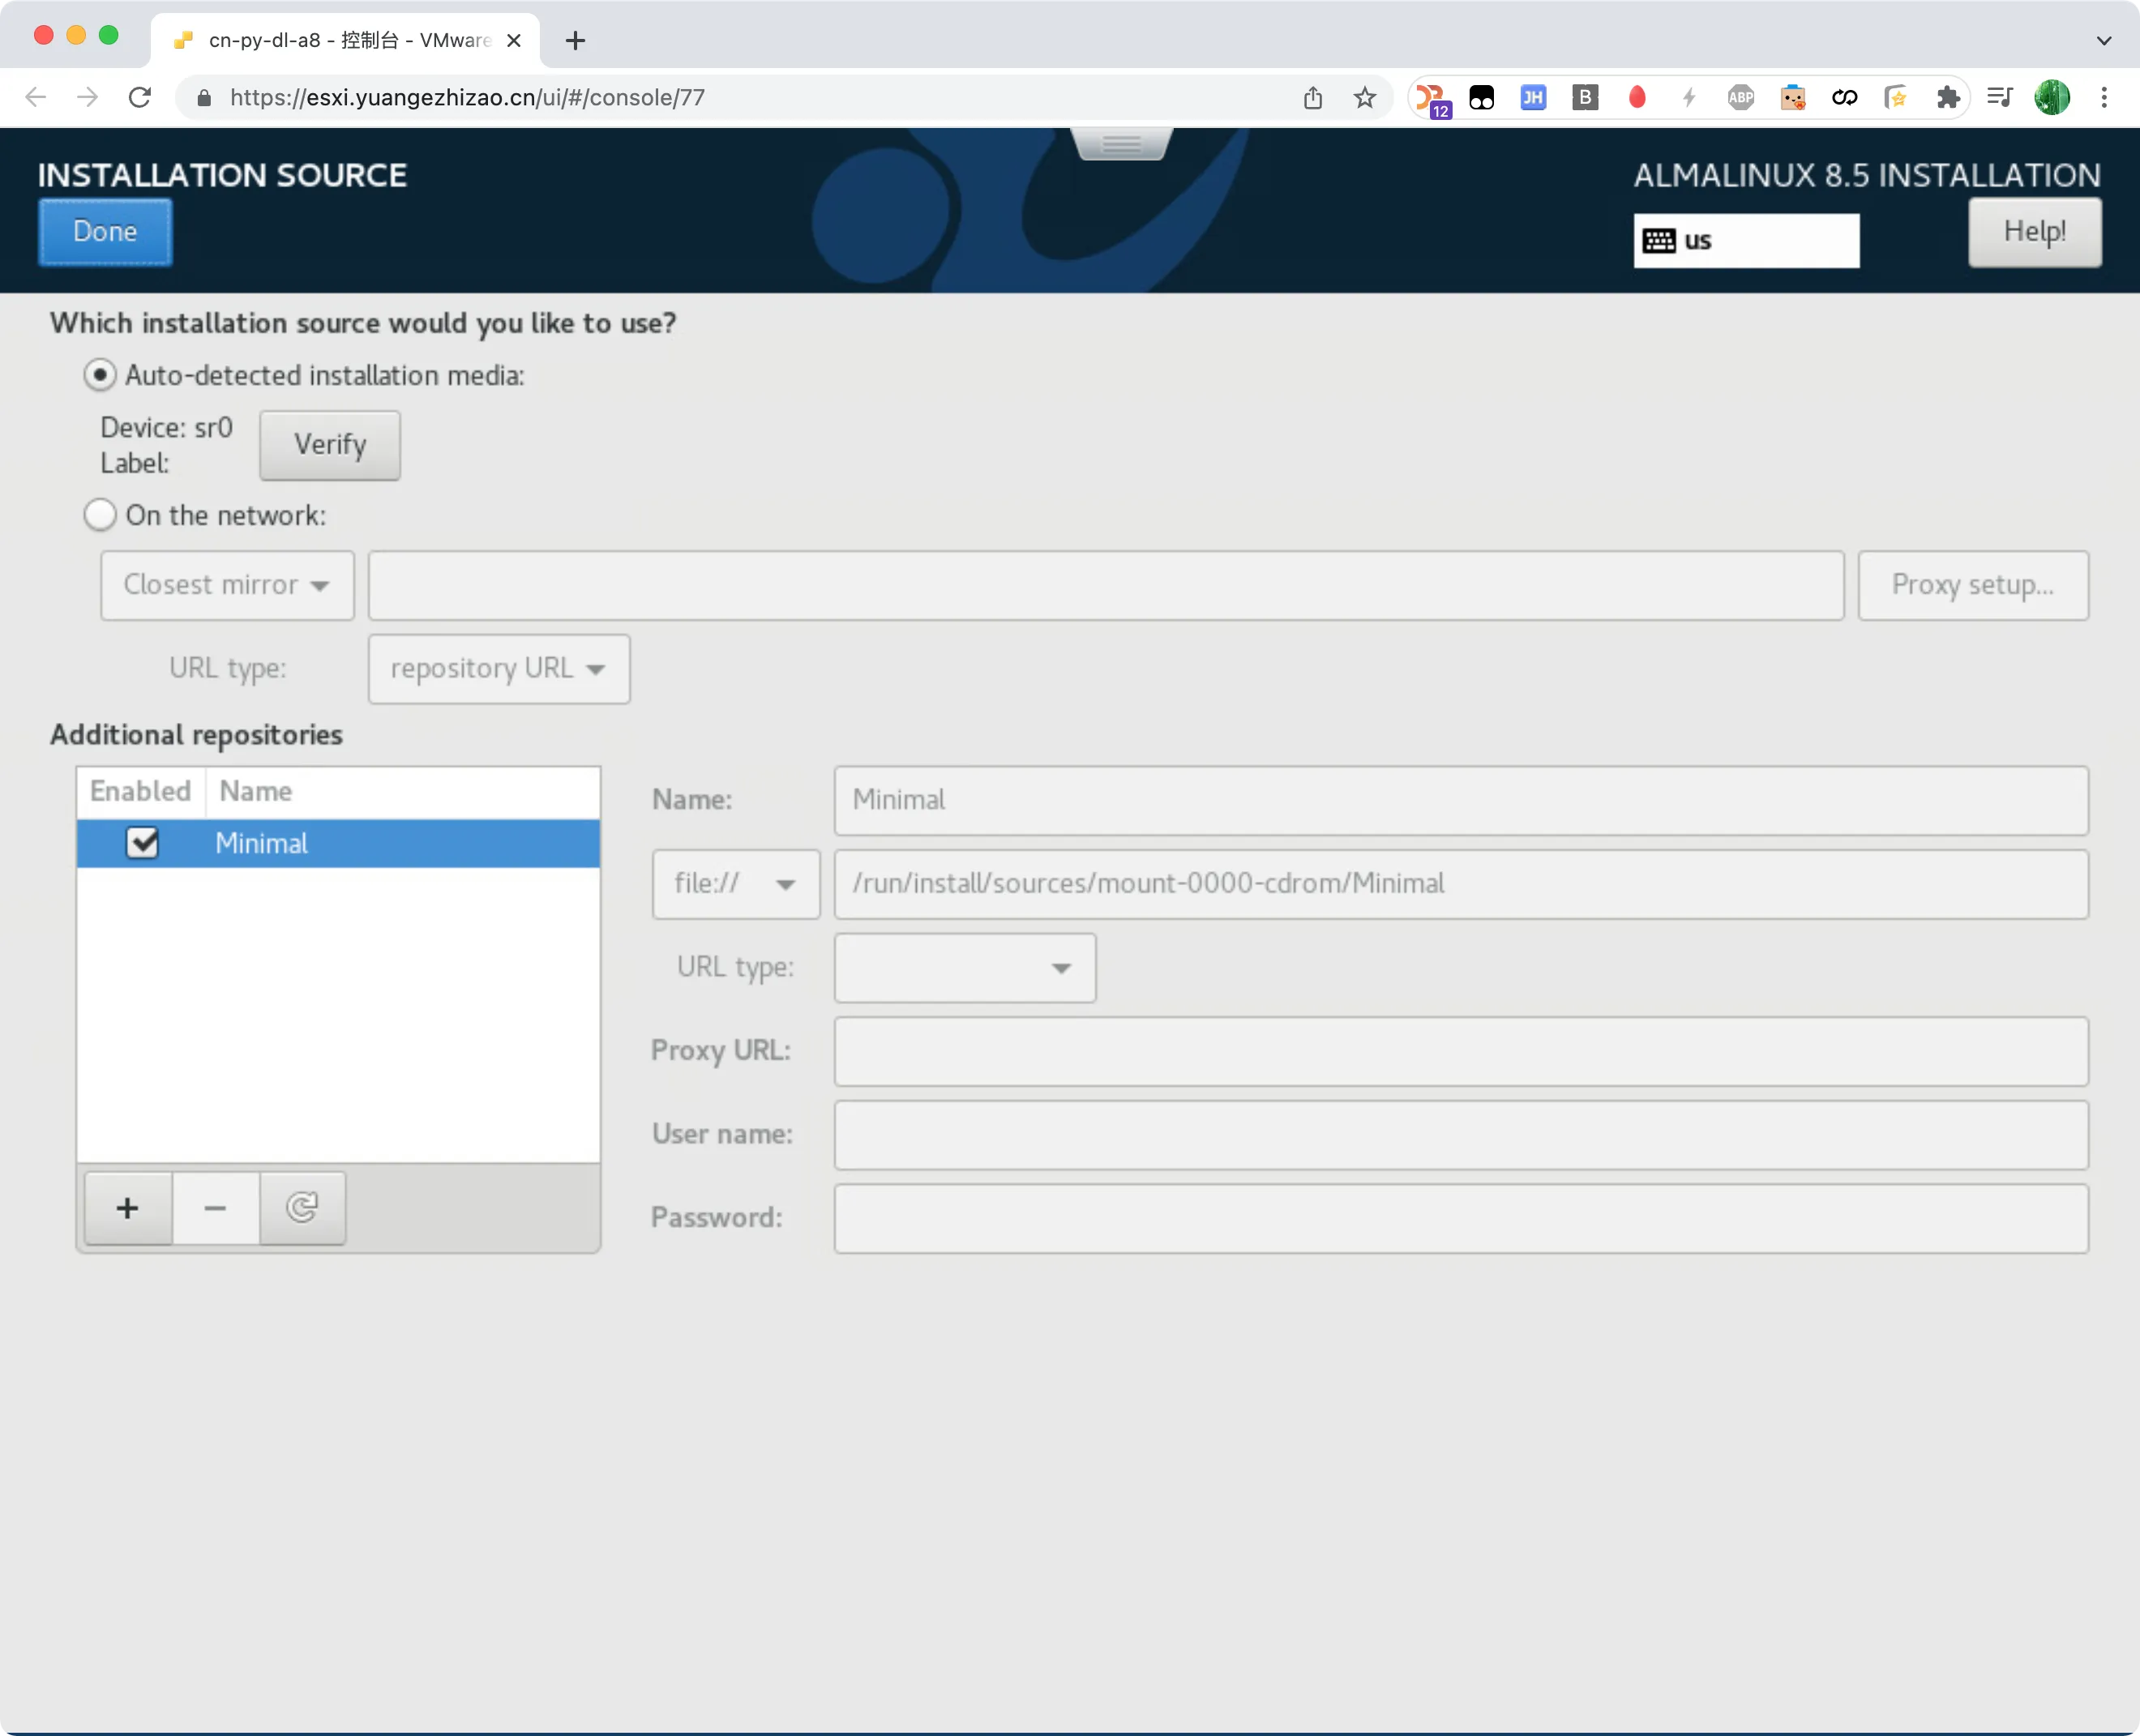Open the Chrome profile avatar
This screenshot has height=1736, width=2140.
click(x=2052, y=97)
